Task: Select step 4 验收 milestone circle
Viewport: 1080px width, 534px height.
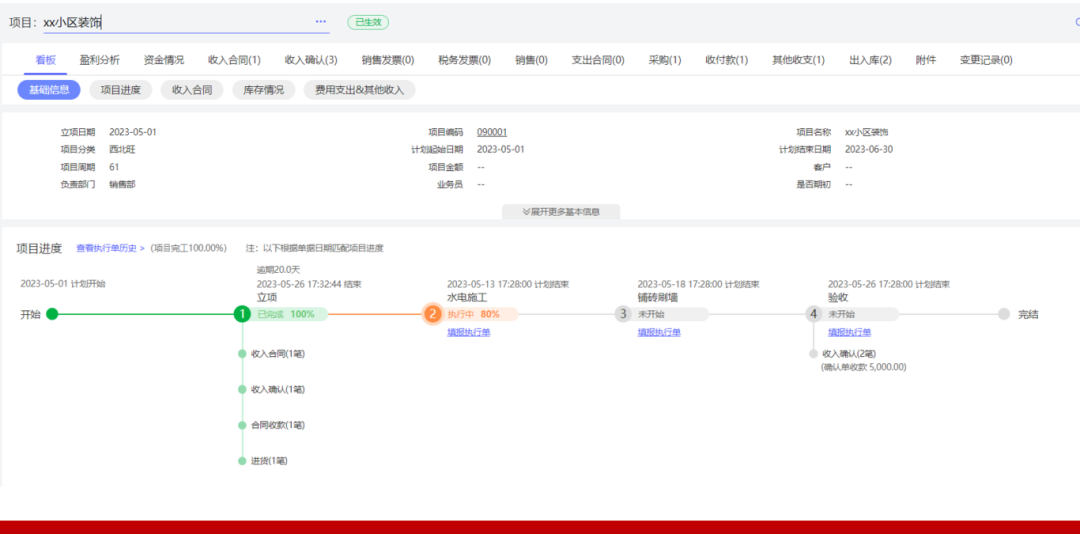Action: [x=813, y=314]
